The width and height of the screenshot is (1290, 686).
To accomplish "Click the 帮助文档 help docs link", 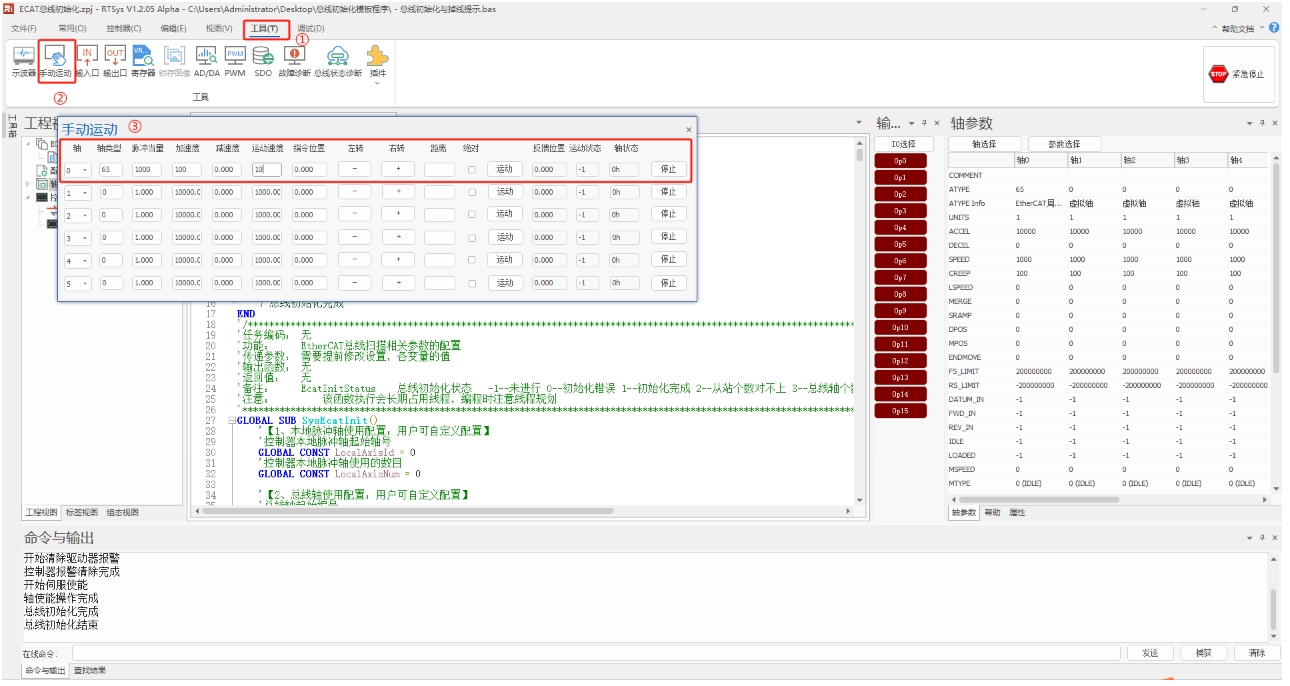I will pyautogui.click(x=1237, y=28).
